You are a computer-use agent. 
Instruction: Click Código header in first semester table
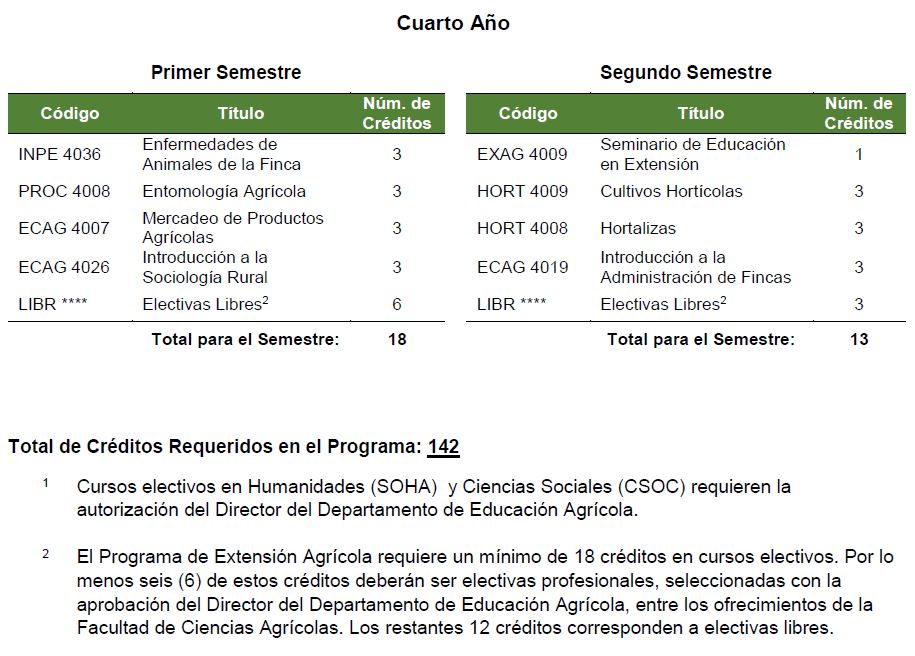pyautogui.click(x=69, y=113)
